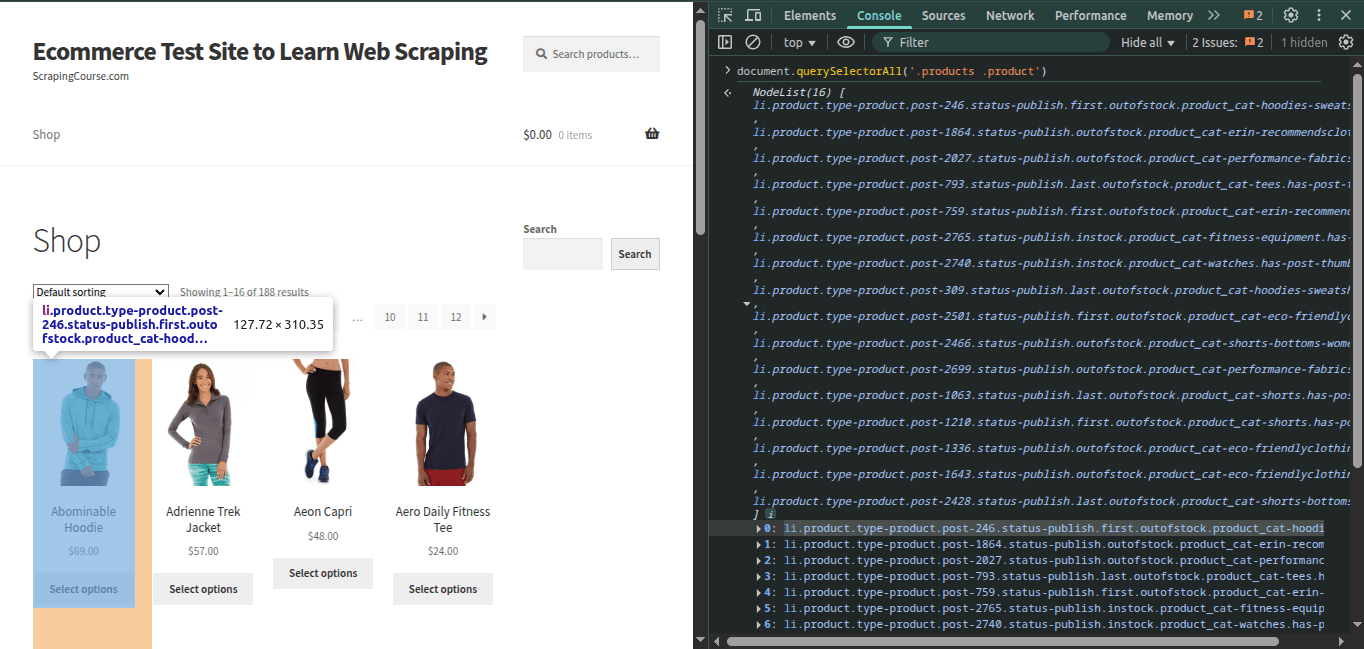Open the DevTools three-dot customize menu
Image resolution: width=1364 pixels, height=649 pixels.
point(1319,15)
